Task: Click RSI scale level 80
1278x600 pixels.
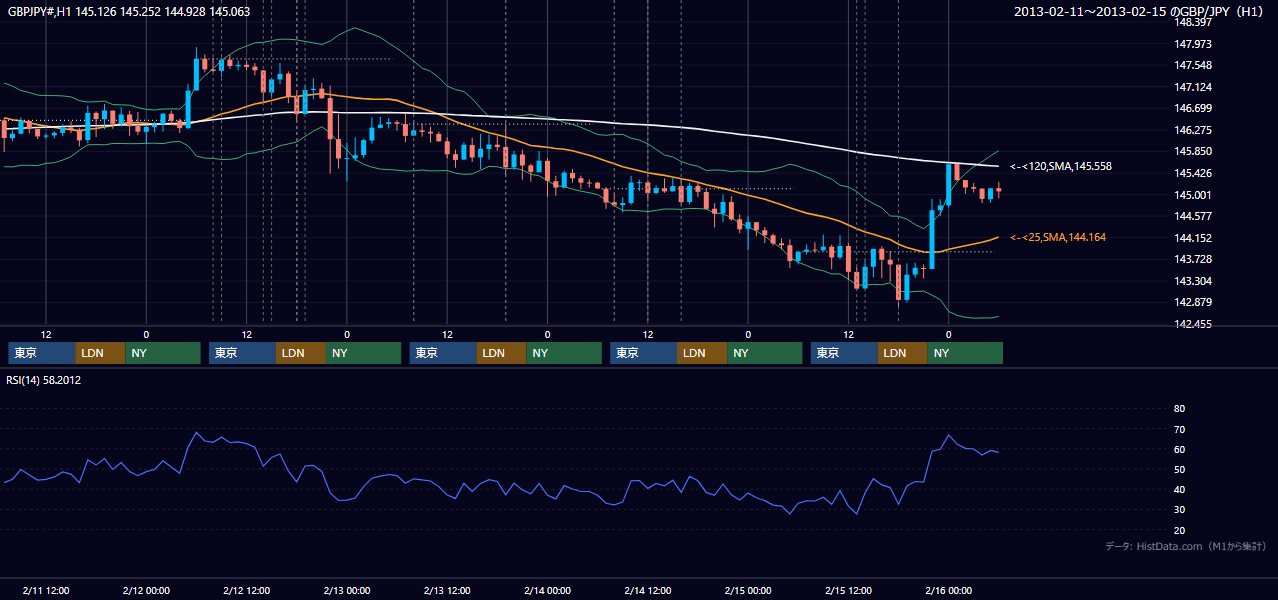Action: [1179, 409]
